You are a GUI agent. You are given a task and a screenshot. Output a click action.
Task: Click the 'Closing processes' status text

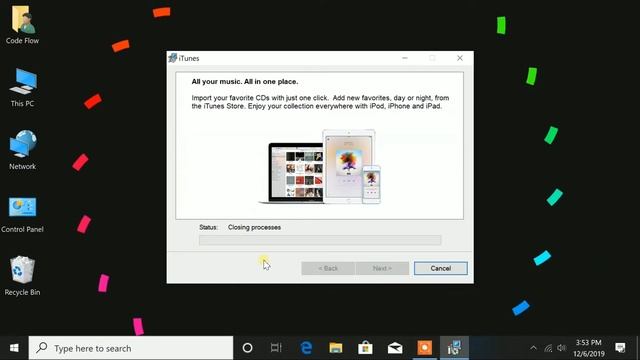point(254,227)
